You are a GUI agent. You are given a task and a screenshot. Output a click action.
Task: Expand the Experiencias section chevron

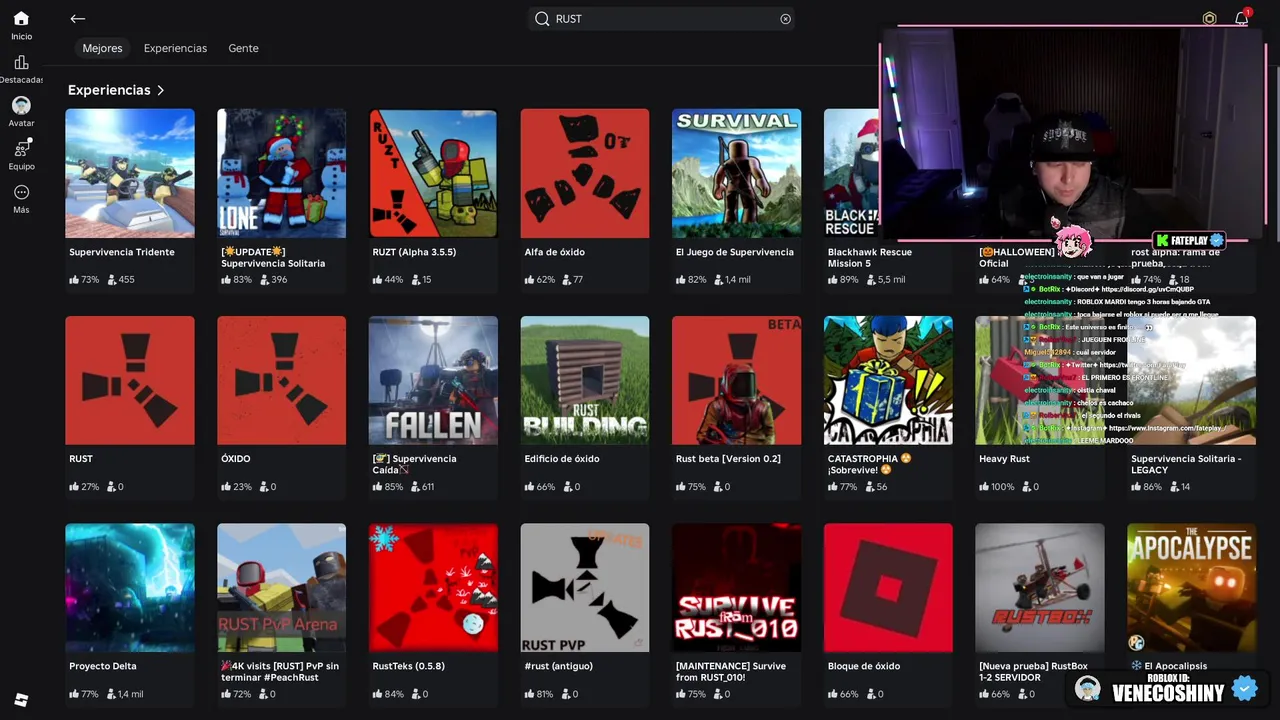point(160,90)
